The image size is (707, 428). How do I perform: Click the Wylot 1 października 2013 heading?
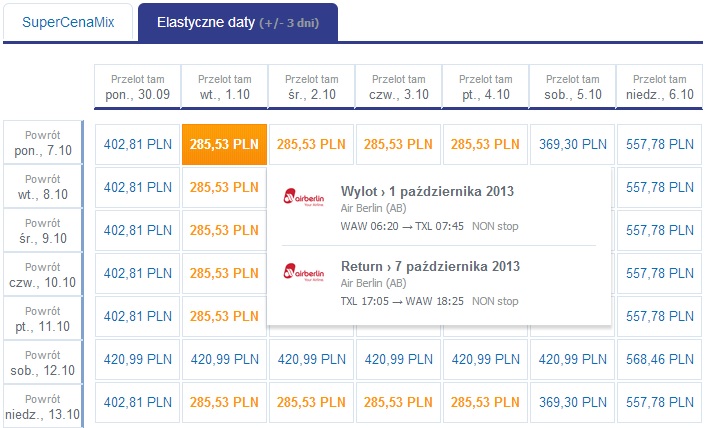coord(427,191)
